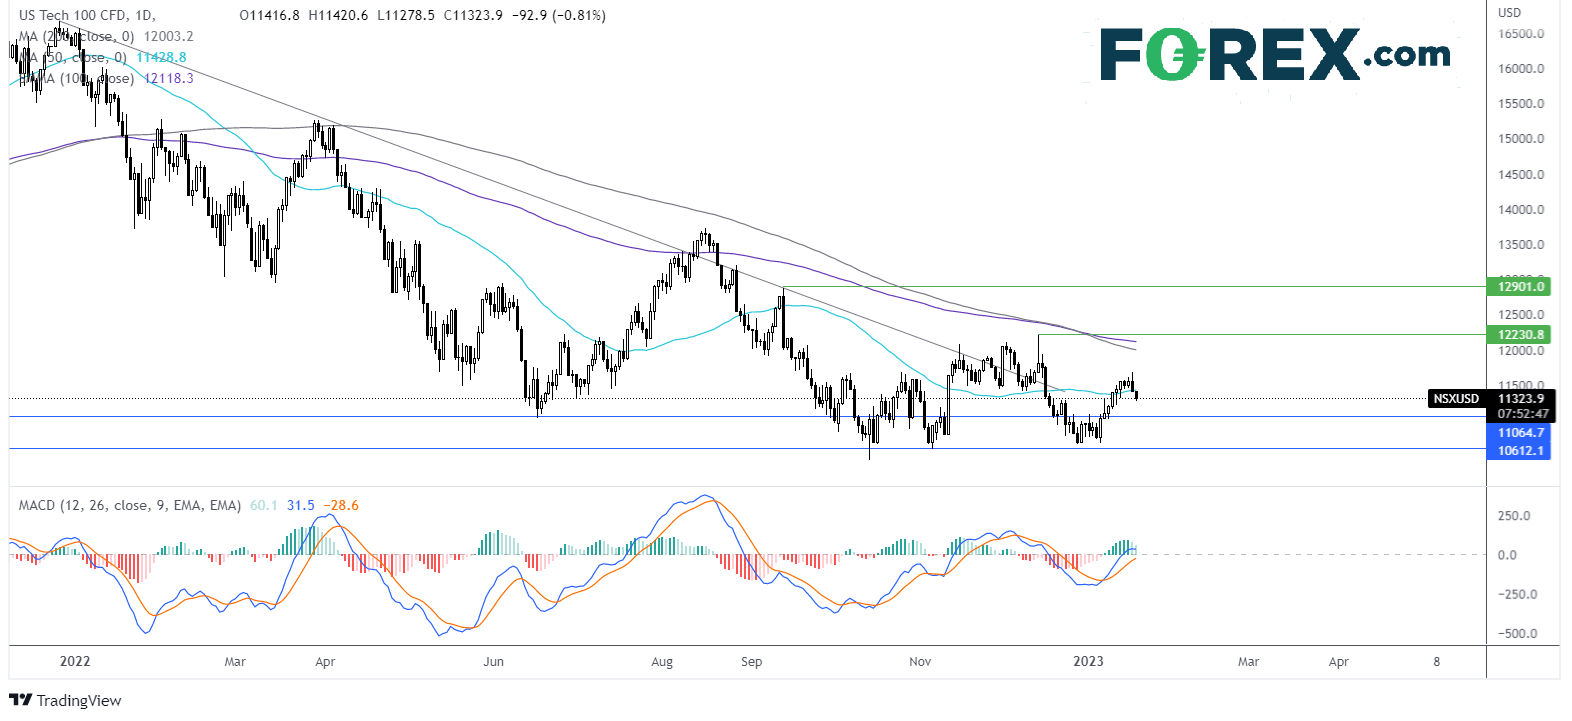Click the Nov label on time axis

[x=920, y=661]
